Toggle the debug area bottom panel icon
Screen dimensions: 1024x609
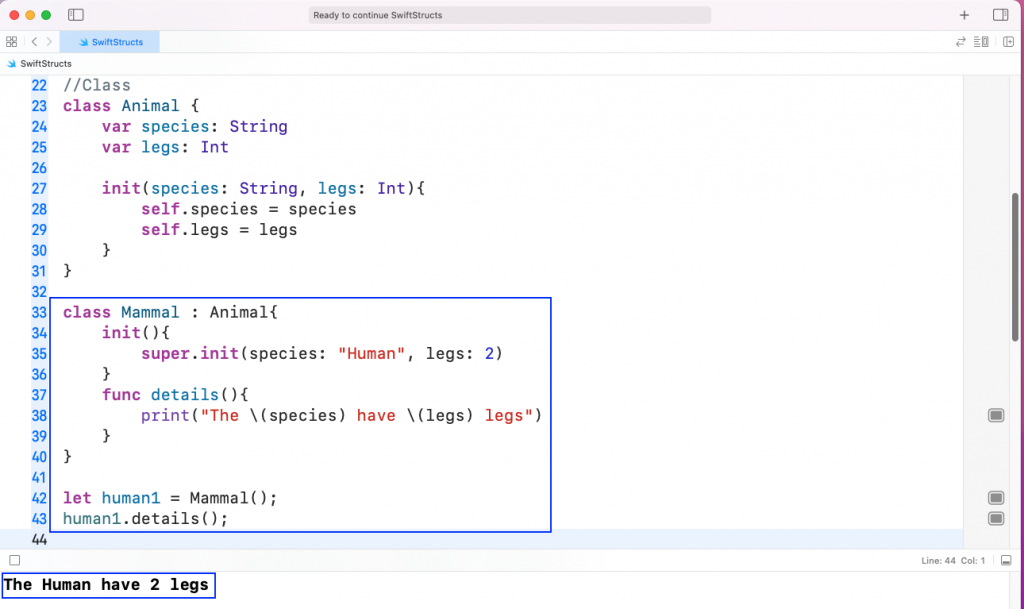[x=1006, y=560]
